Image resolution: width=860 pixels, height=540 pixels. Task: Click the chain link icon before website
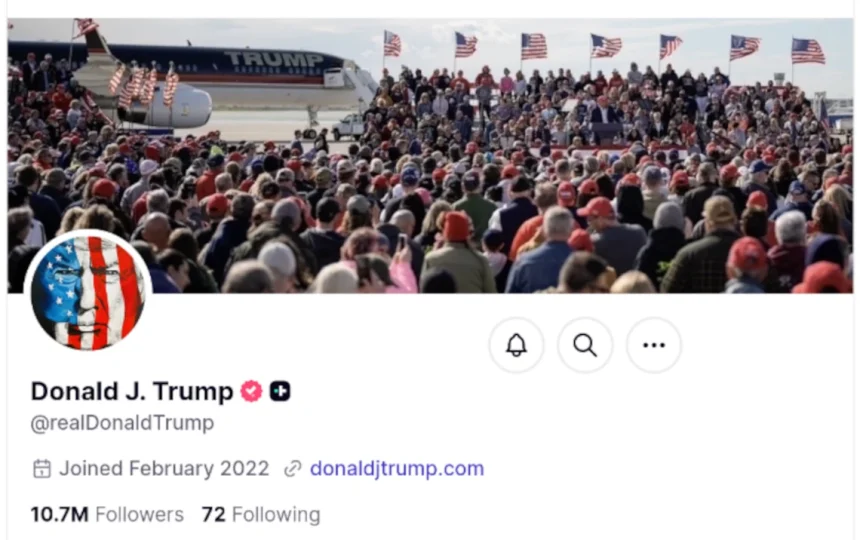(293, 469)
